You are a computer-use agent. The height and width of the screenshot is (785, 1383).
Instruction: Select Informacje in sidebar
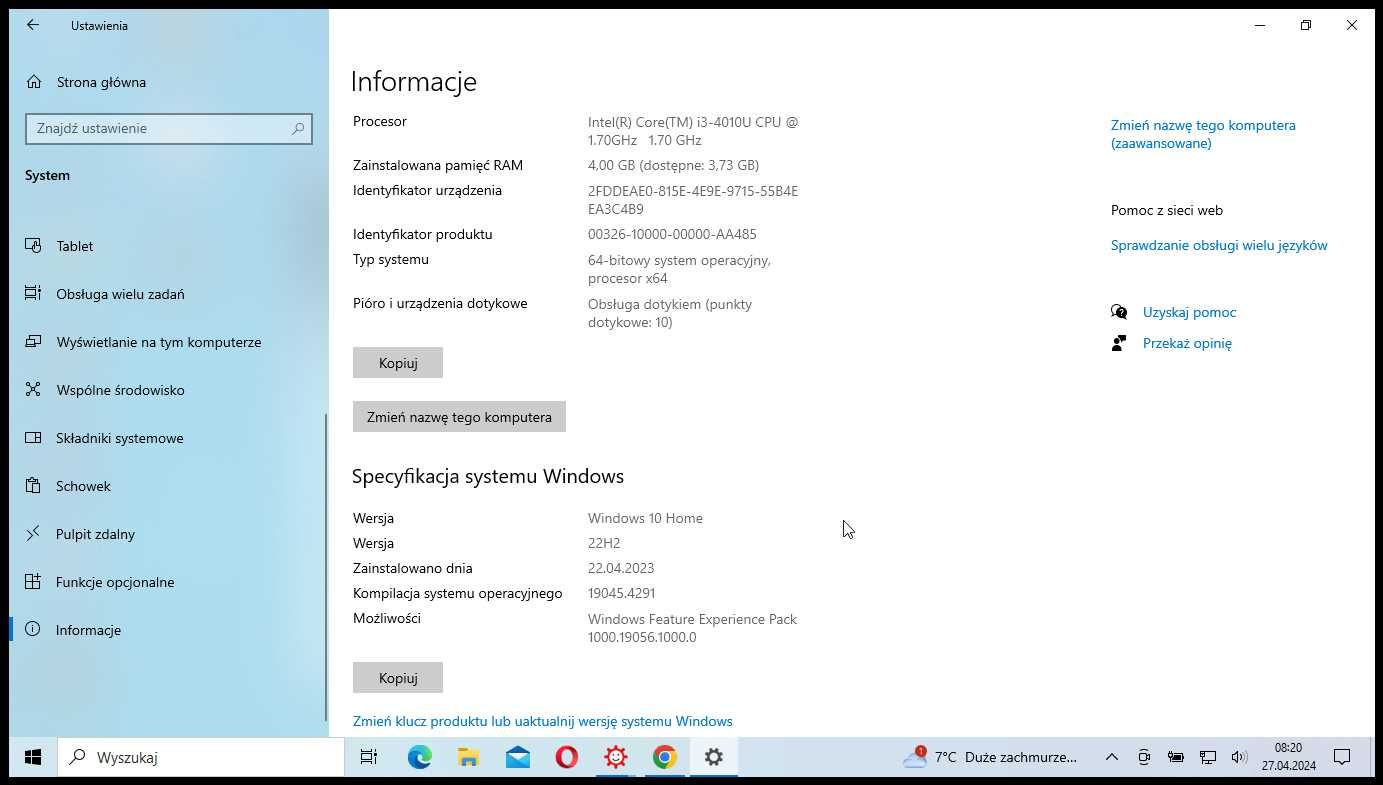click(x=88, y=630)
